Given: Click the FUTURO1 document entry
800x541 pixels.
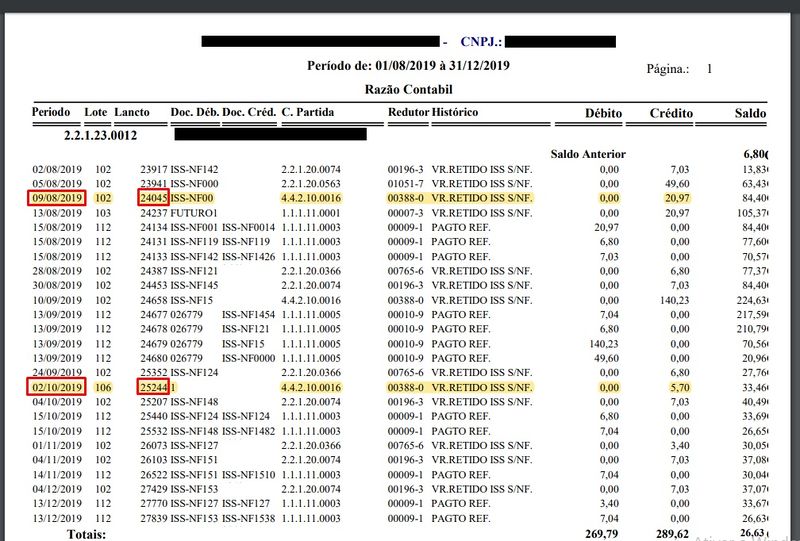Looking at the screenshot, I should pos(194,213).
